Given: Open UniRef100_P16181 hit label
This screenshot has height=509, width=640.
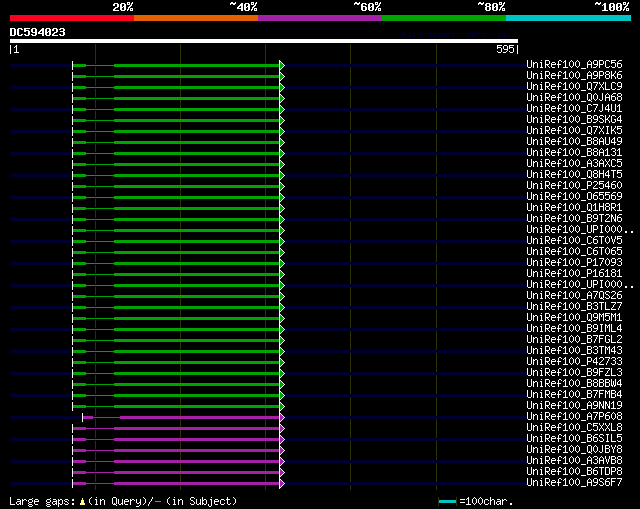Looking at the screenshot, I should pos(574,273).
